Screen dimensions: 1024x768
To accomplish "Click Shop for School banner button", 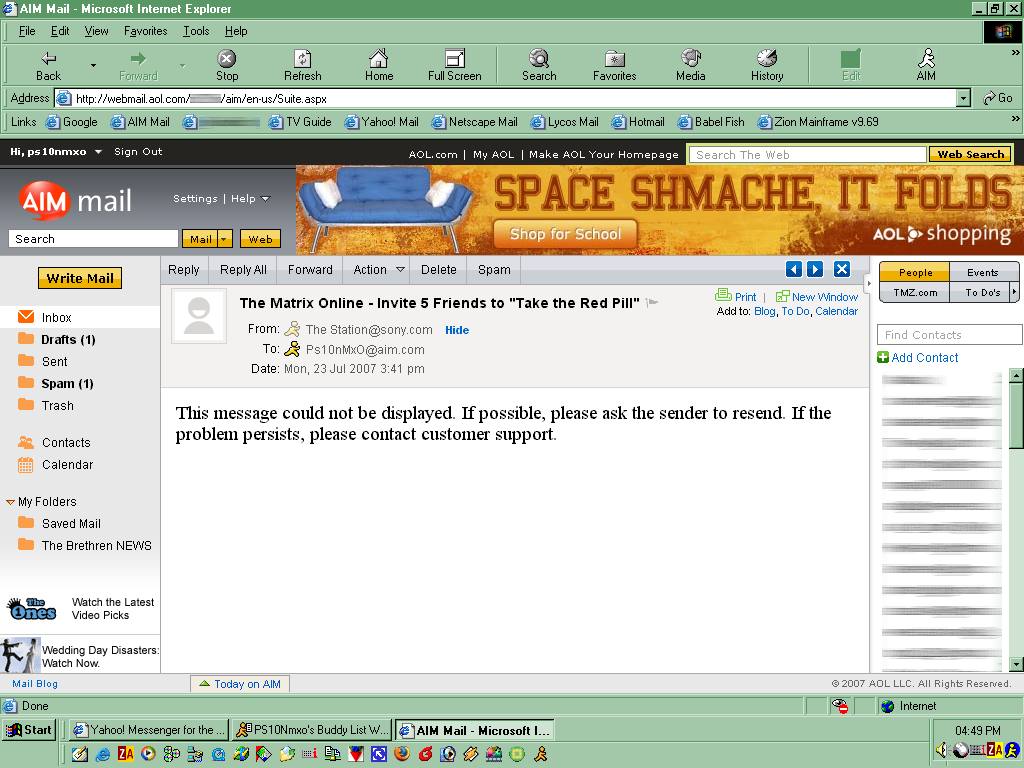I will (565, 234).
